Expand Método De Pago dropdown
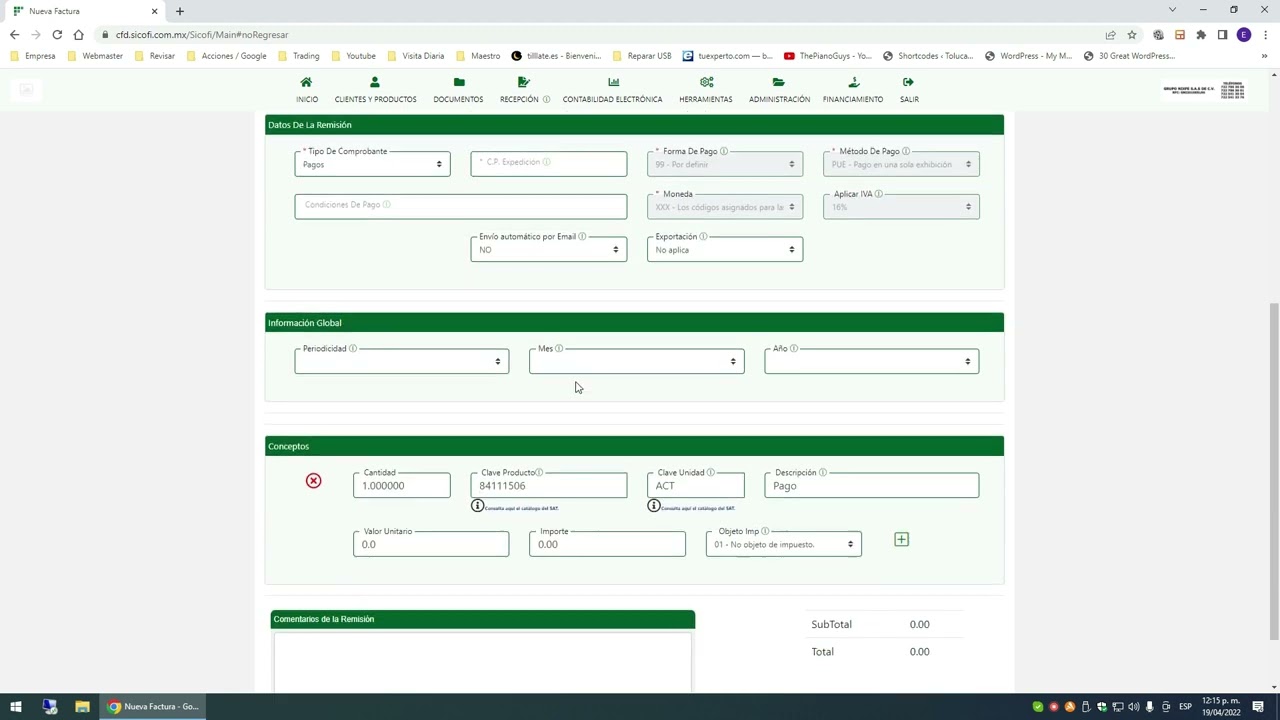Image resolution: width=1280 pixels, height=720 pixels. coord(901,164)
